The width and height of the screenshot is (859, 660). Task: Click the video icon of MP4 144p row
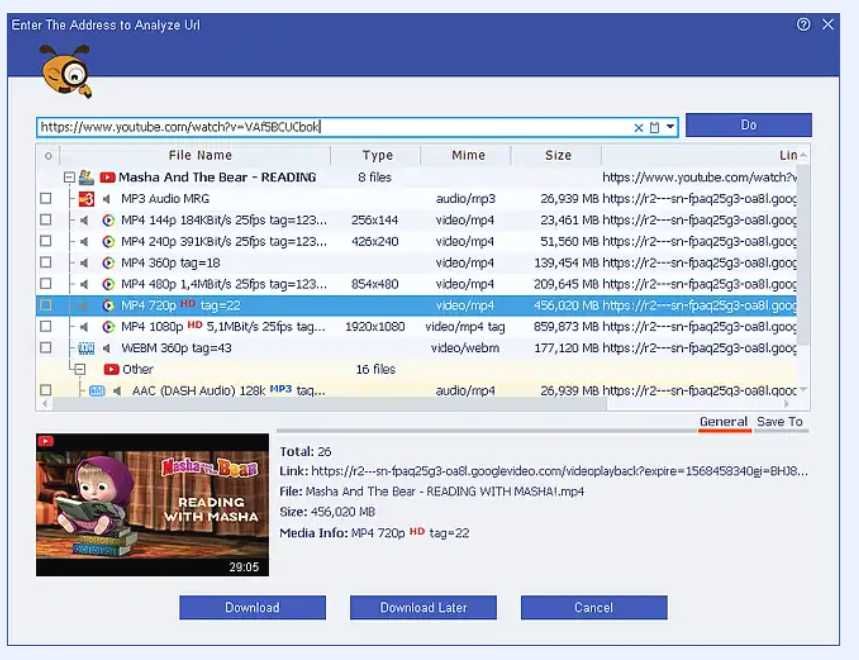tap(108, 220)
